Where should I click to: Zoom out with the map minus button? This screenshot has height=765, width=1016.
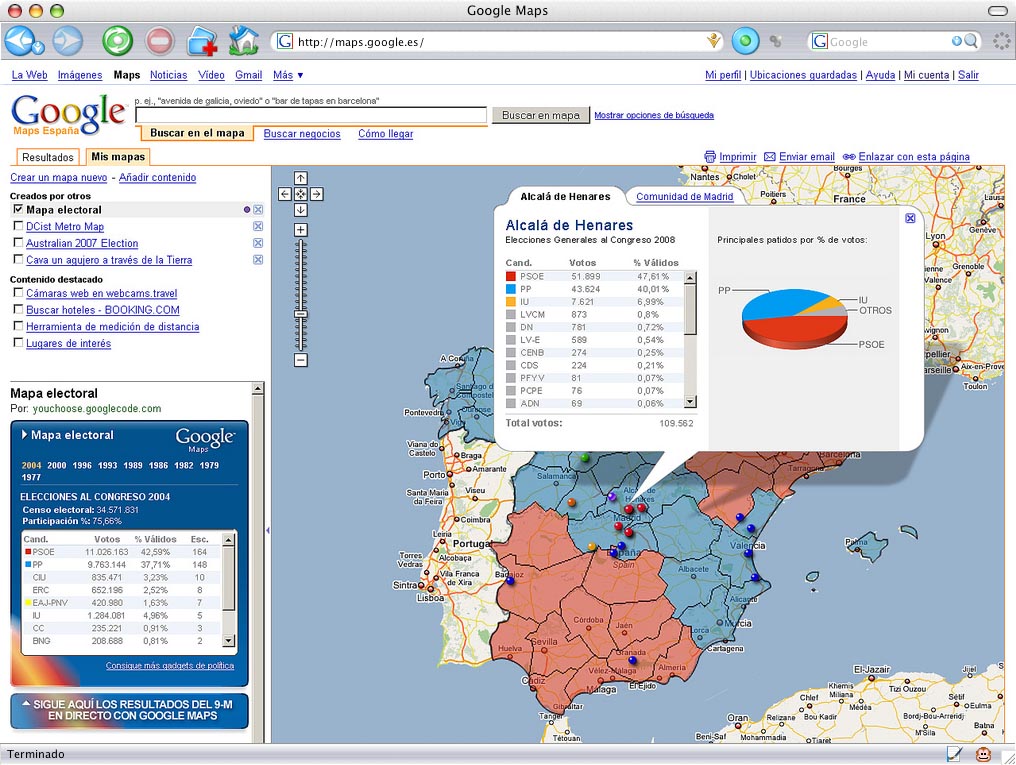pyautogui.click(x=301, y=360)
